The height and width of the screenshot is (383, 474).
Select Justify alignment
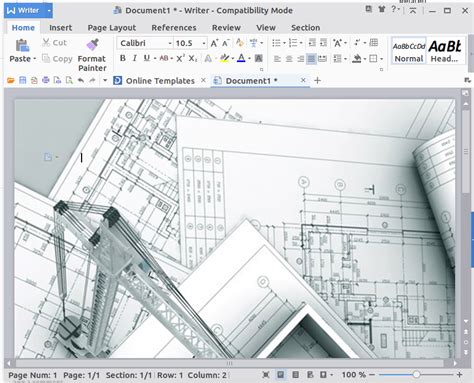tap(311, 59)
